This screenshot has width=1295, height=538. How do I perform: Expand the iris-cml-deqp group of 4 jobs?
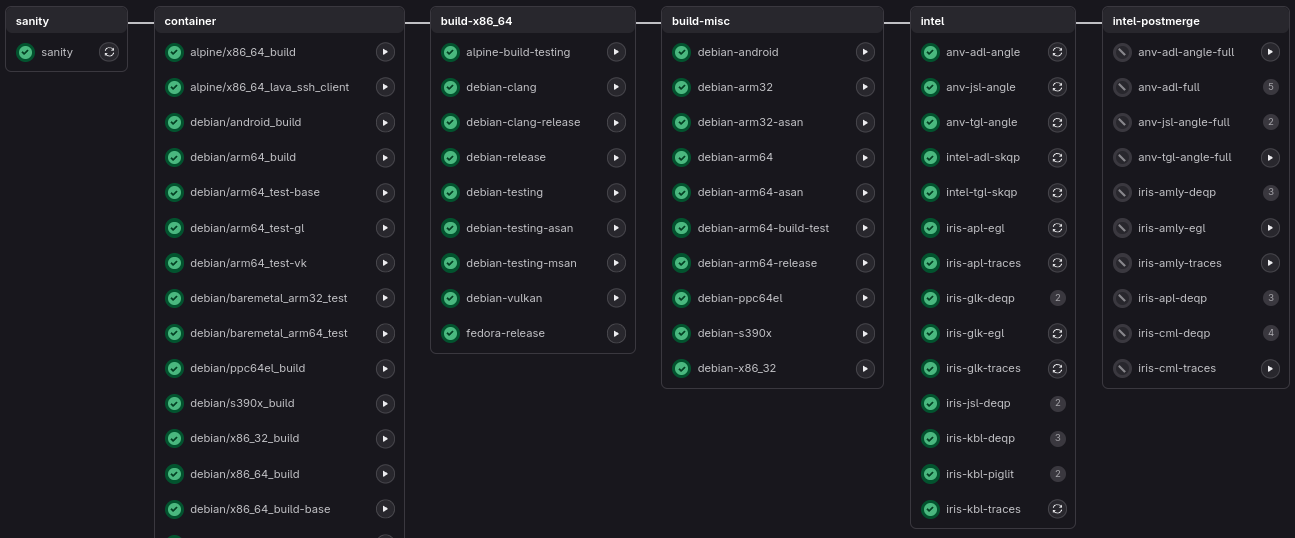tap(1271, 333)
